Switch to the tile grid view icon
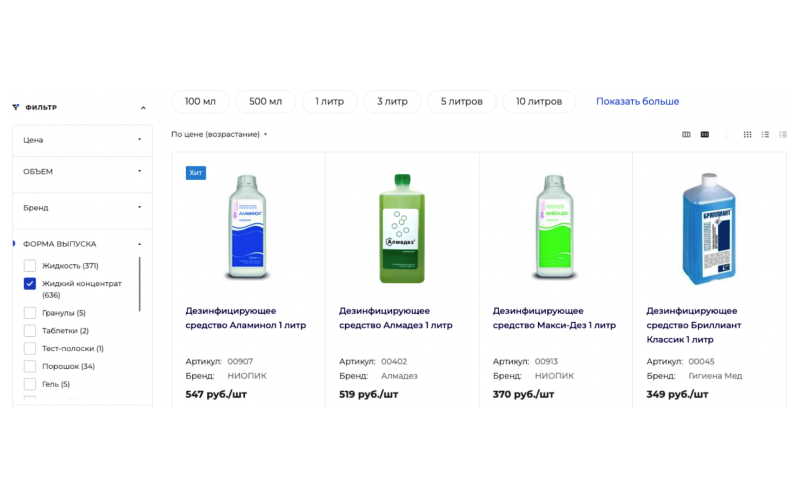Viewport: 800px width, 500px height. [x=747, y=134]
